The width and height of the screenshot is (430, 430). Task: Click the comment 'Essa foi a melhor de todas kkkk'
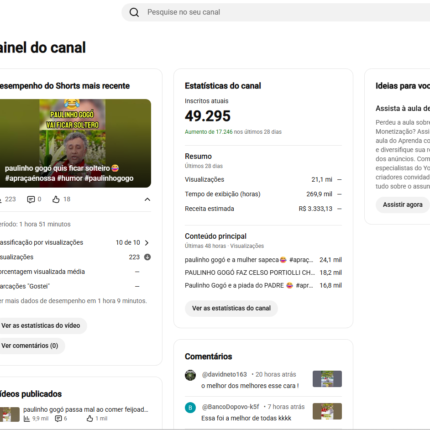pos(246,418)
